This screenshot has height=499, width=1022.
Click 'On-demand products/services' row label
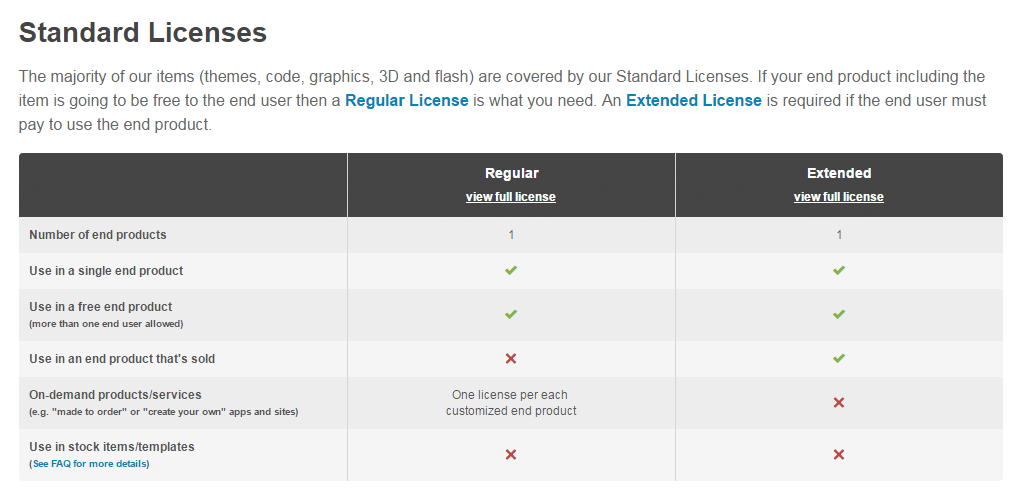[115, 395]
